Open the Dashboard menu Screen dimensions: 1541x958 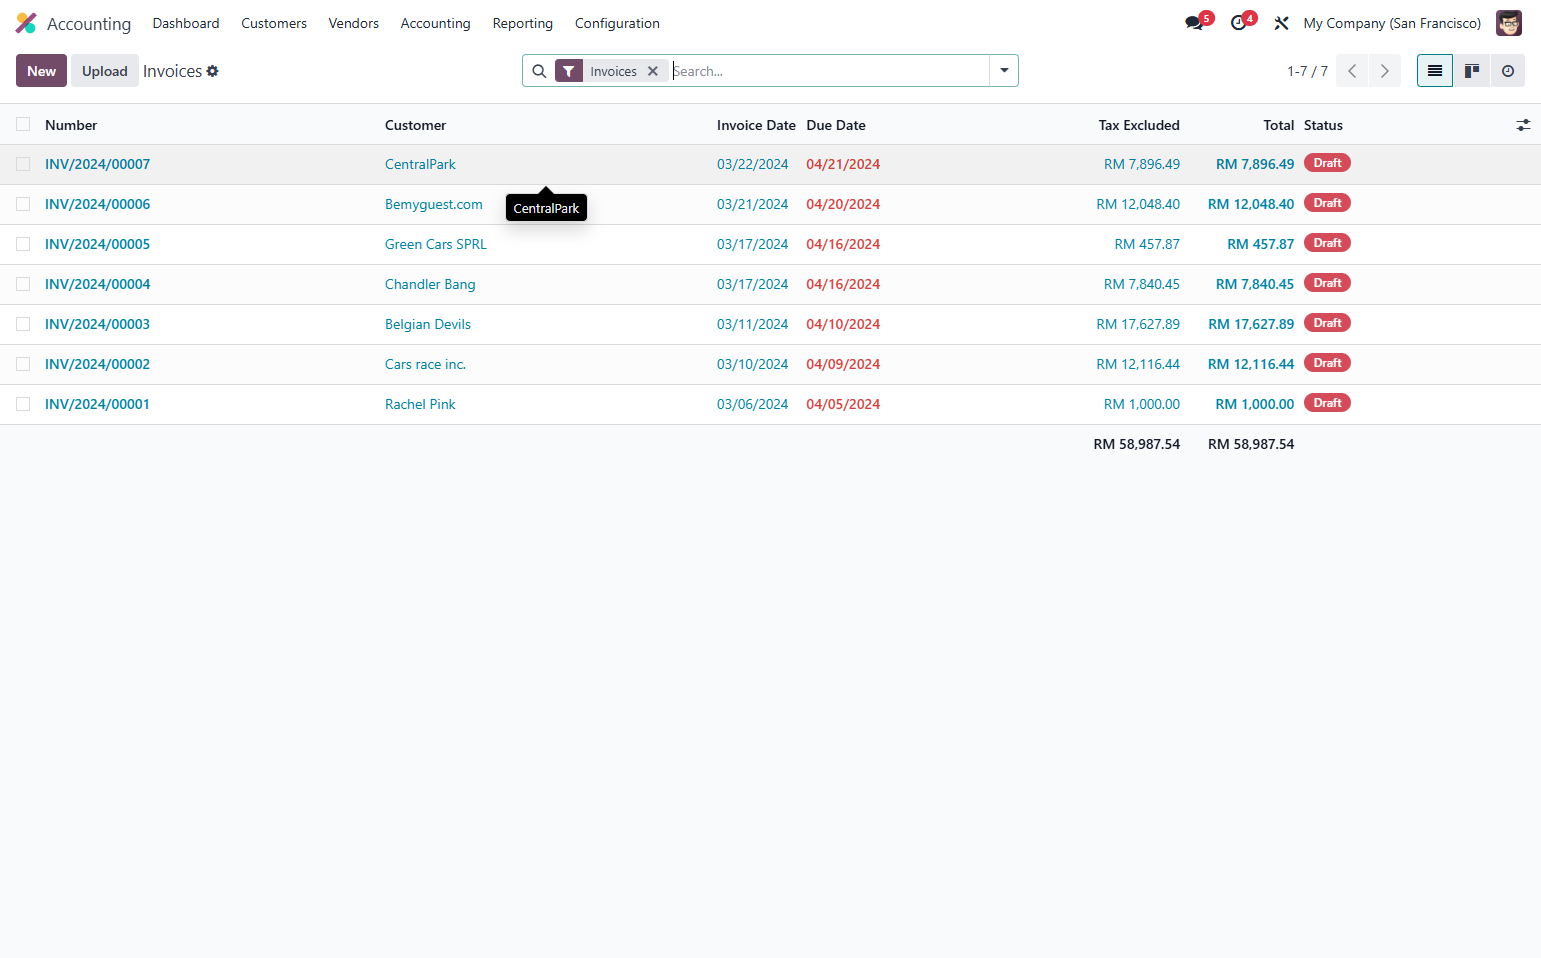[x=186, y=23]
